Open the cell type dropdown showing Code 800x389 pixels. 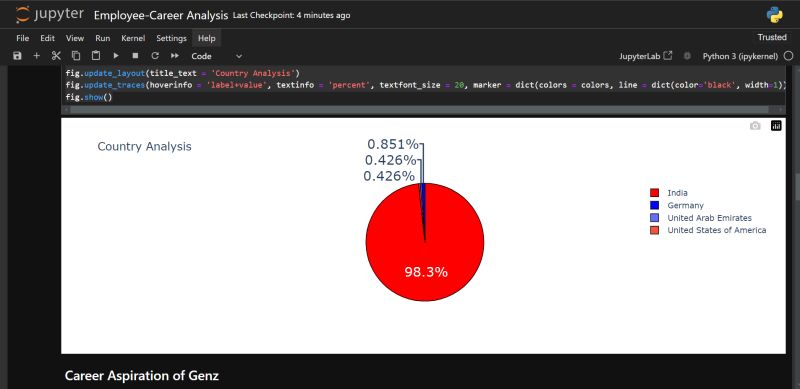tap(216, 56)
